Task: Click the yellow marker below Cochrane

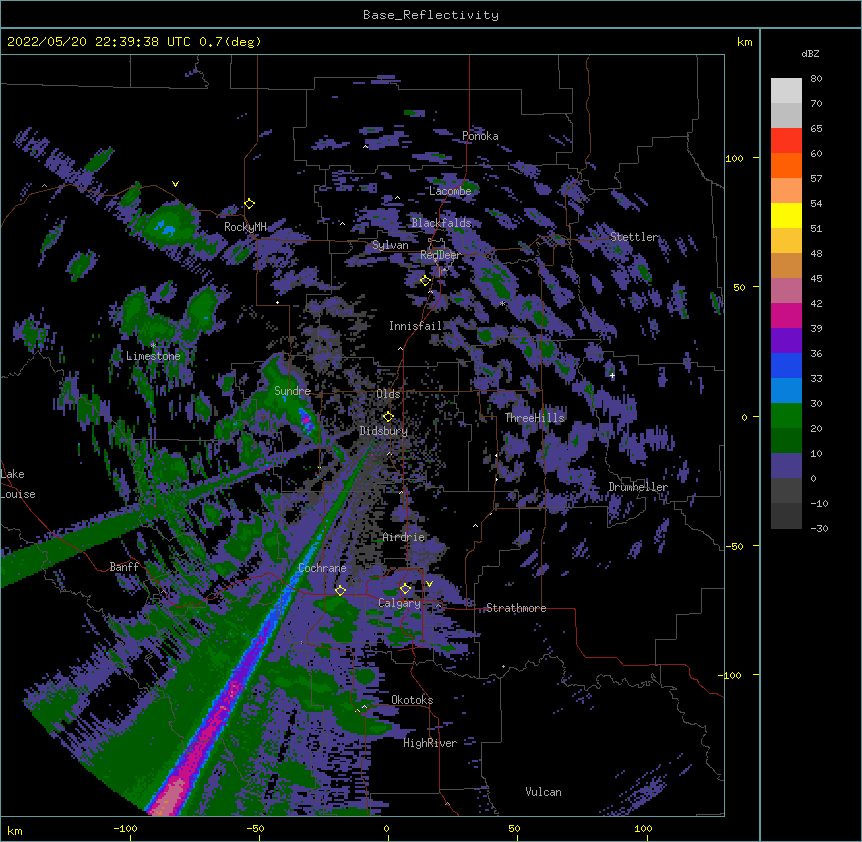Action: 340,590
